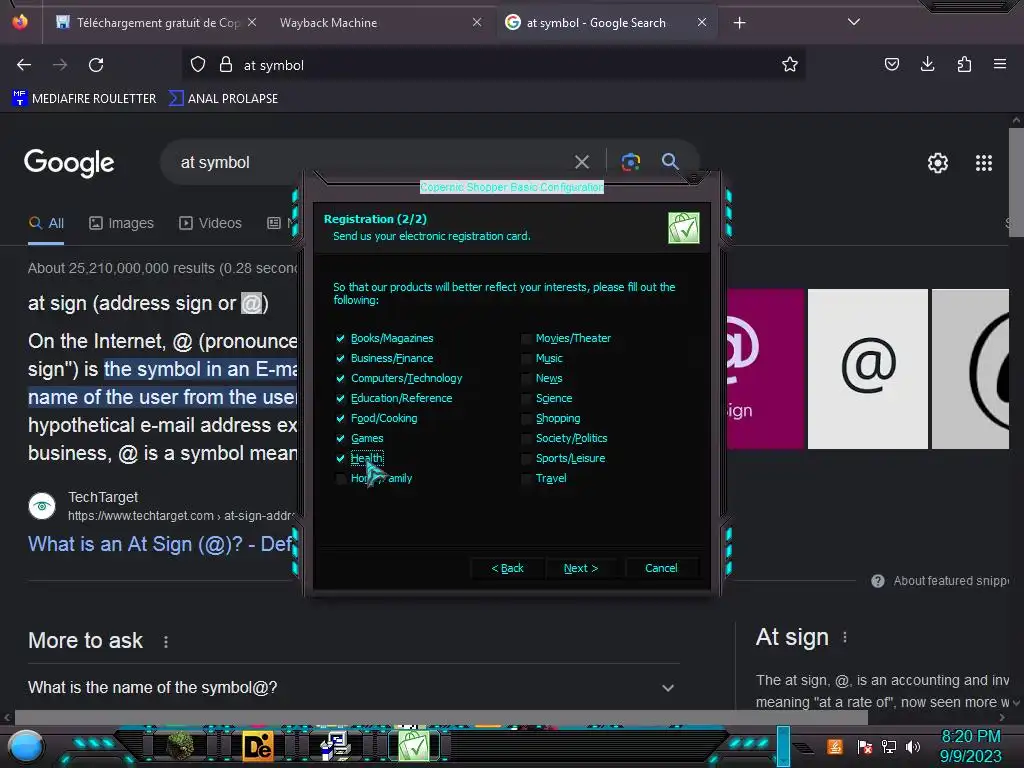Viewport: 1024px width, 768px height.
Task: Click the site security padlock icon
Action: pos(226,65)
